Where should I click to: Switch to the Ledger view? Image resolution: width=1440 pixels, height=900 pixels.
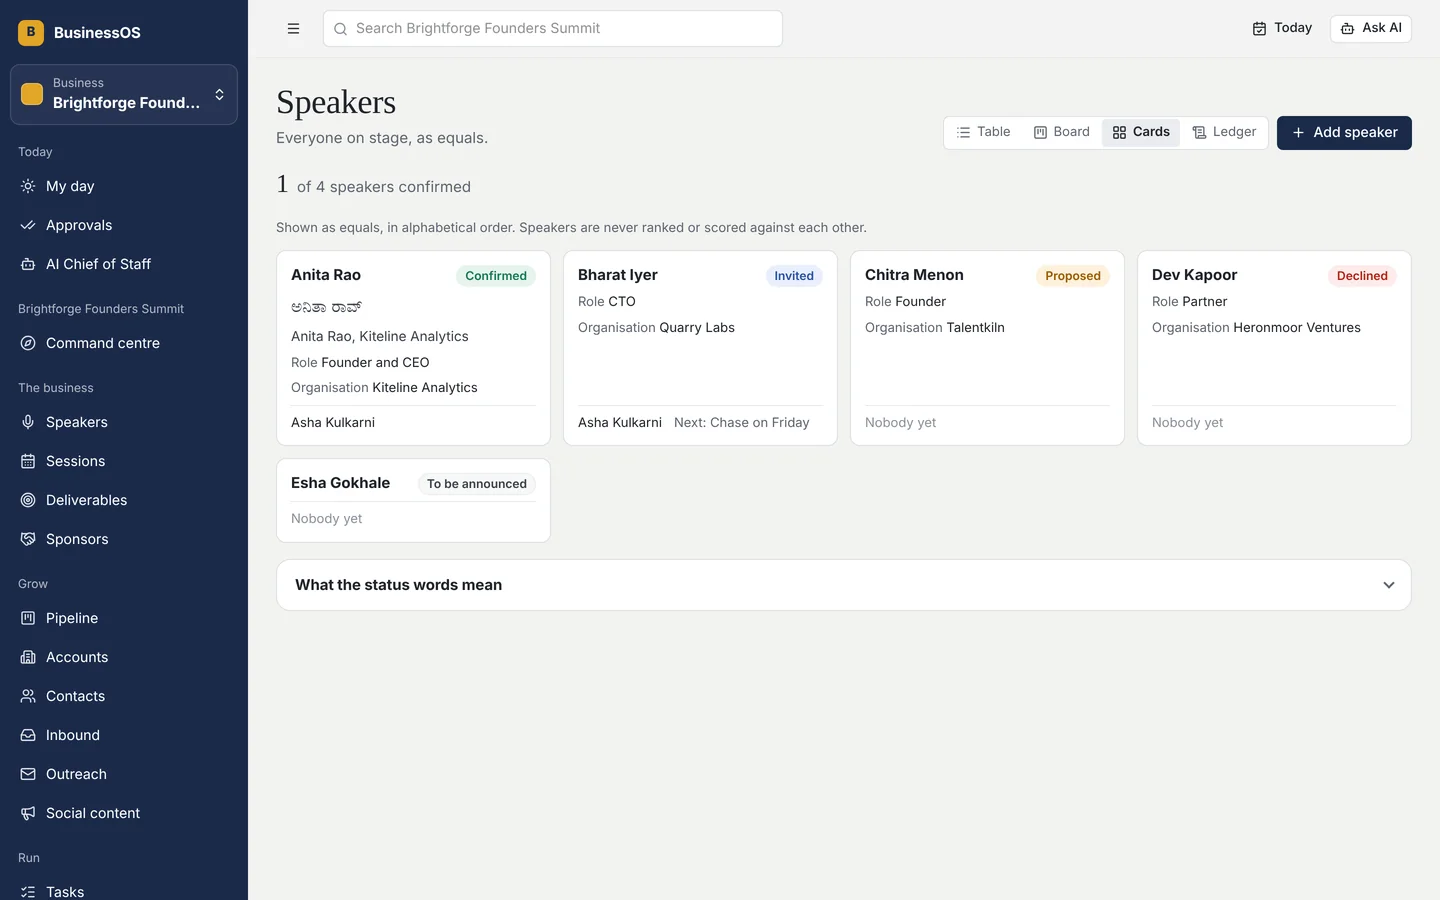point(1224,132)
